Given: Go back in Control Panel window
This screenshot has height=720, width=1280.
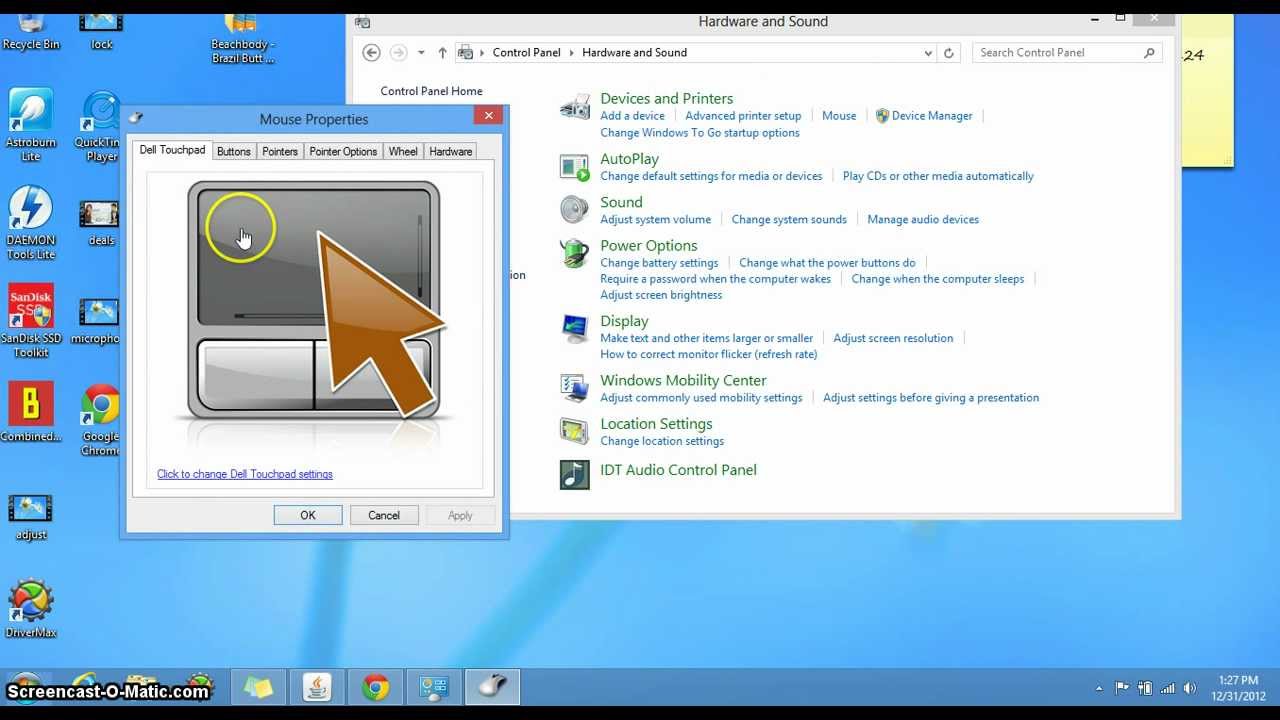Looking at the screenshot, I should (371, 53).
